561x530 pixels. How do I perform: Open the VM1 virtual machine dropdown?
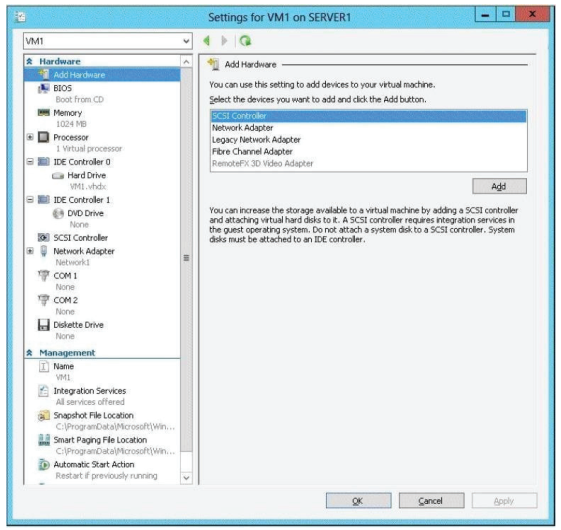[x=108, y=41]
